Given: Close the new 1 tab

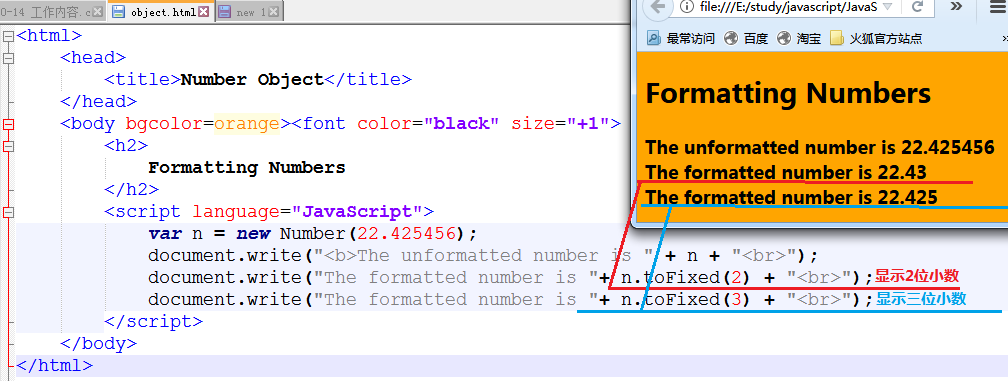Looking at the screenshot, I should click(x=274, y=12).
